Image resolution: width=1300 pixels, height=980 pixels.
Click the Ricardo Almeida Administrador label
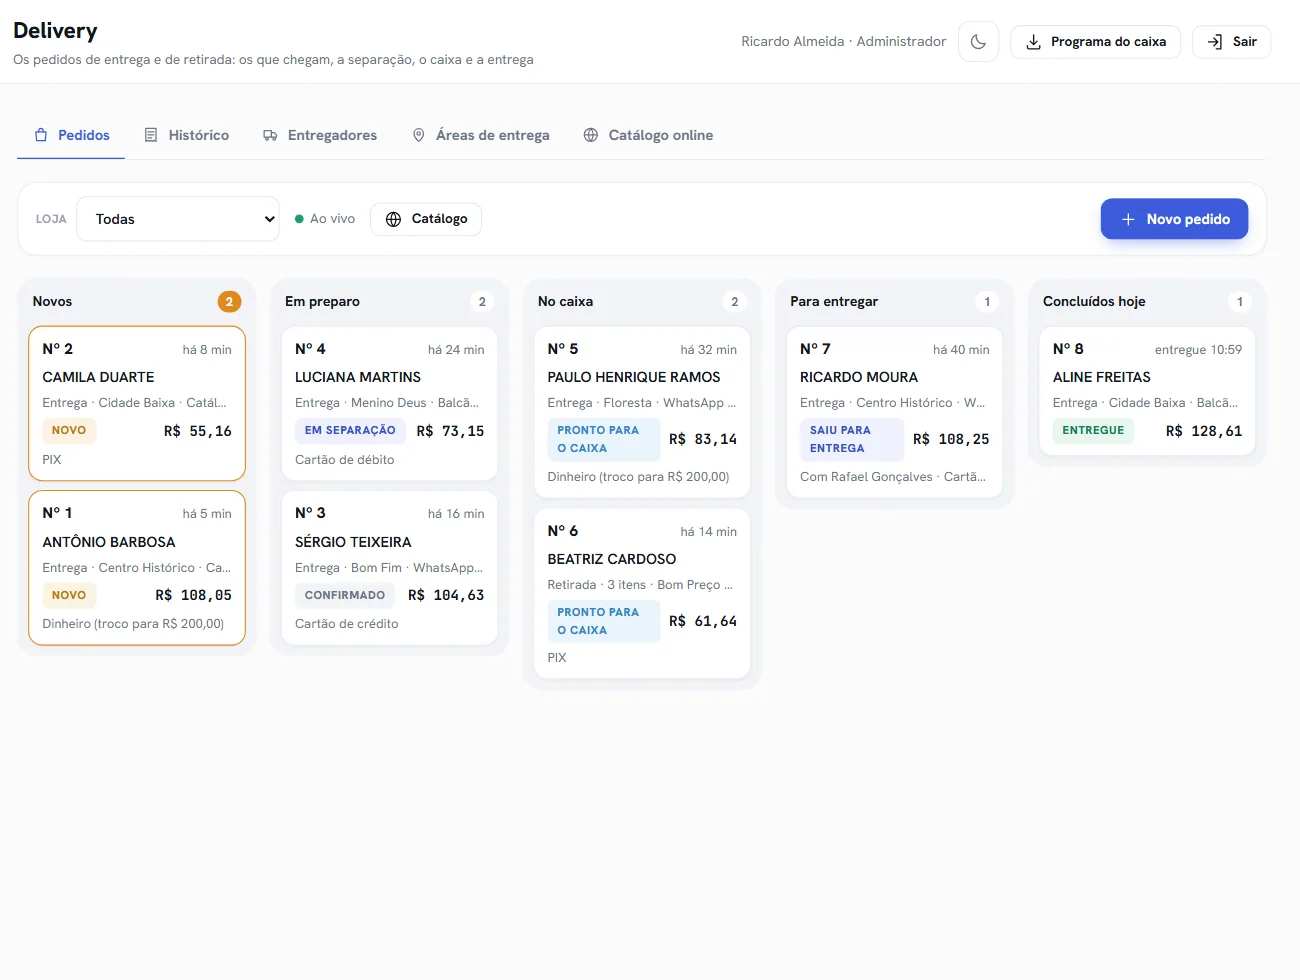tap(843, 42)
